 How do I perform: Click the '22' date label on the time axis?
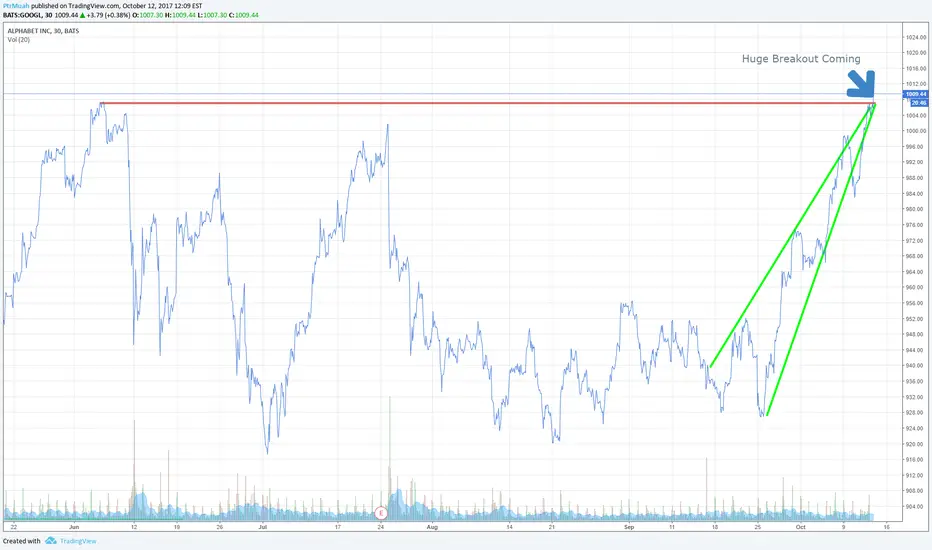[13, 527]
